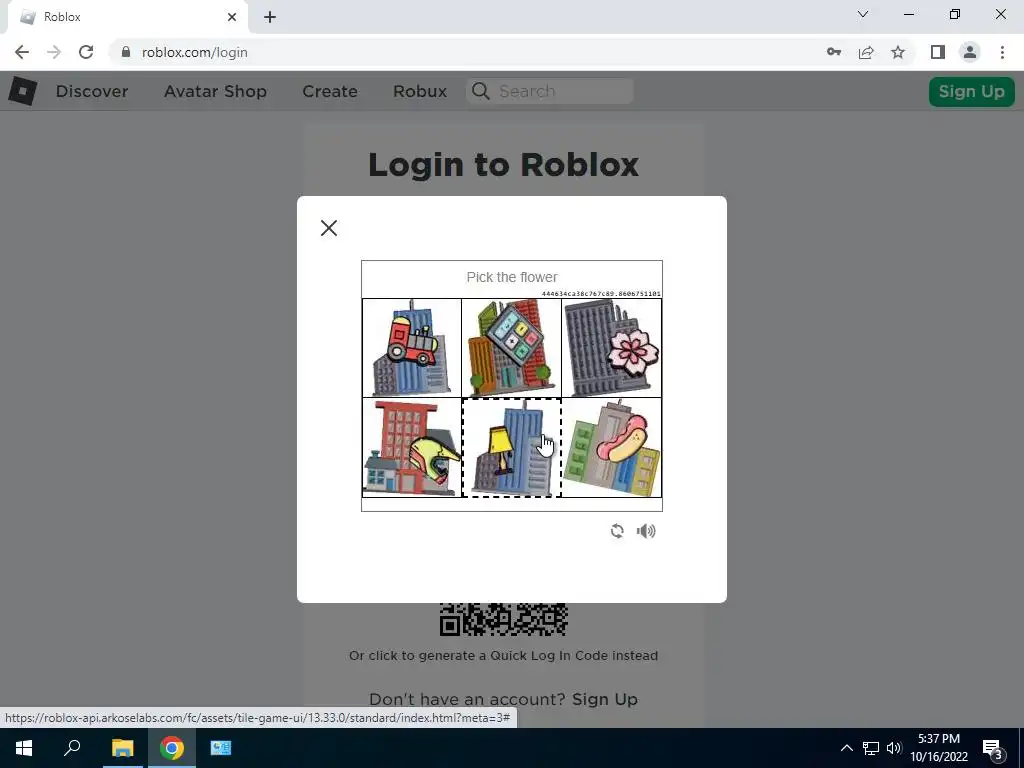
Task: Select the tile with the hot dog
Action: pyautogui.click(x=611, y=448)
